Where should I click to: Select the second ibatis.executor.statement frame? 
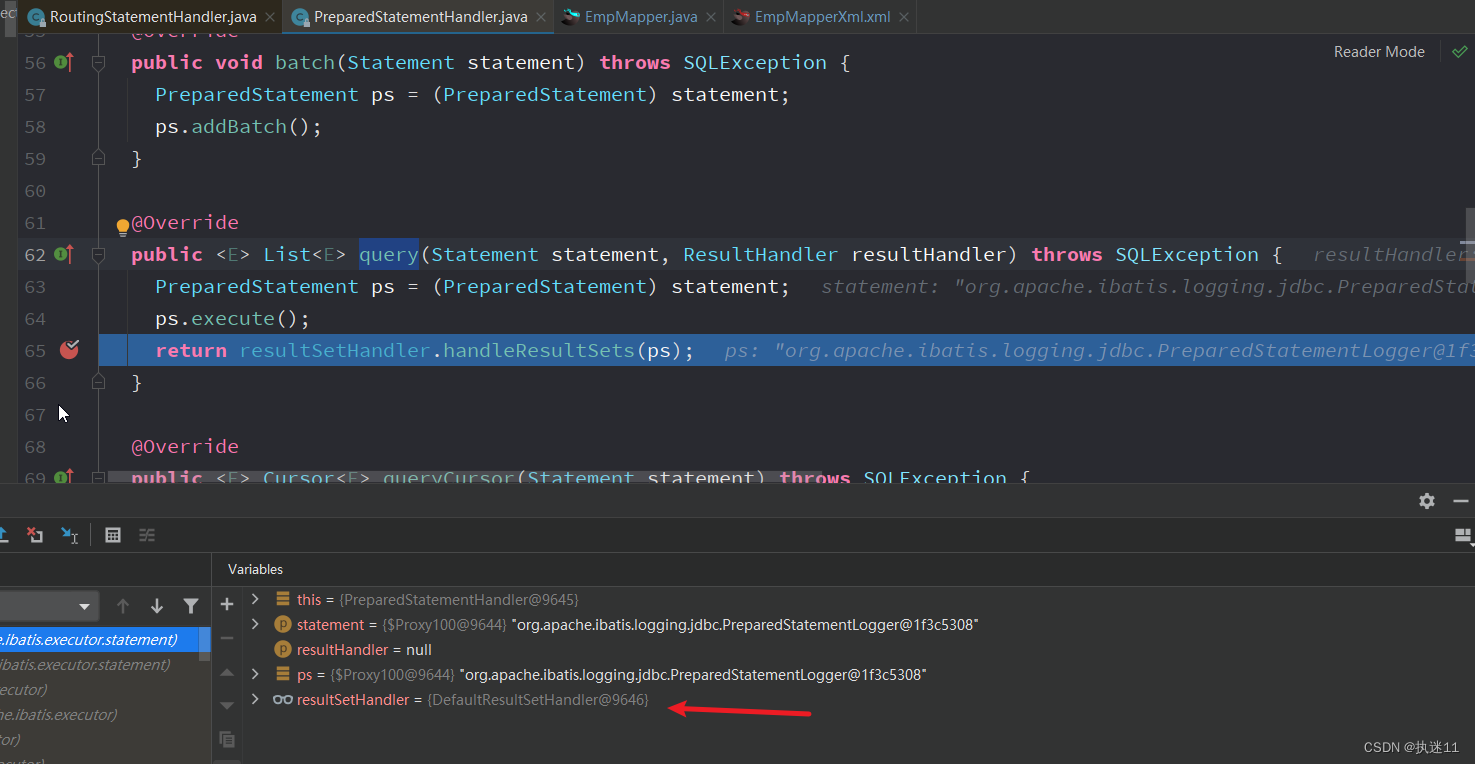(x=100, y=665)
